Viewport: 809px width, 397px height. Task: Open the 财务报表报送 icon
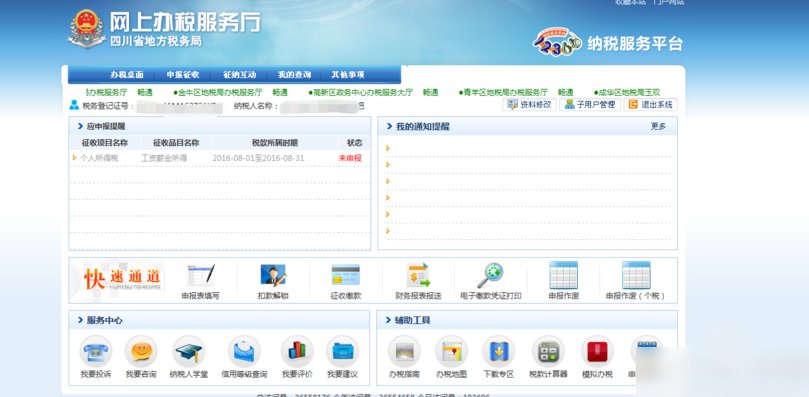pos(418,275)
